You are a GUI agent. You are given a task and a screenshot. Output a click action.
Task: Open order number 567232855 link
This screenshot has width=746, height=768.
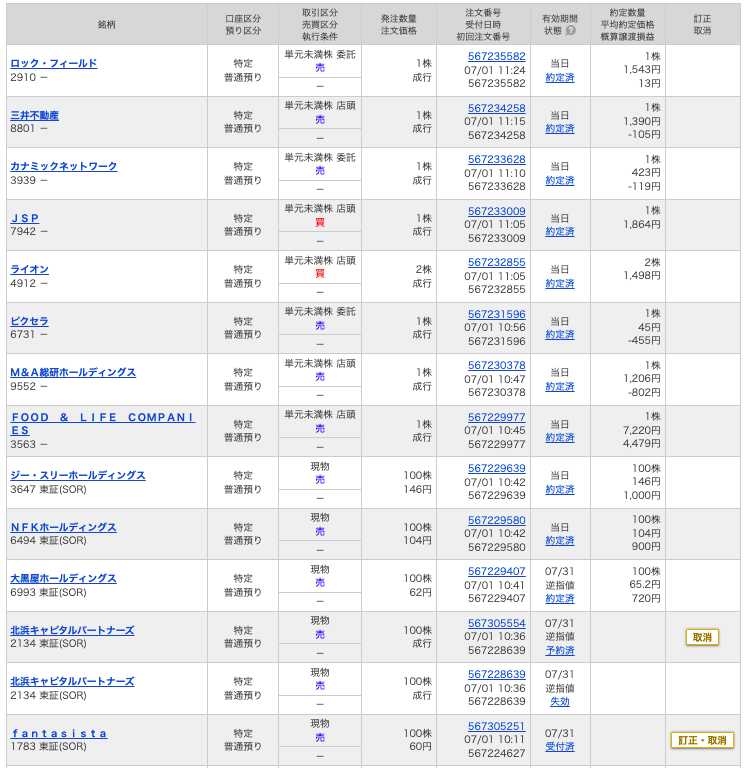[496, 262]
